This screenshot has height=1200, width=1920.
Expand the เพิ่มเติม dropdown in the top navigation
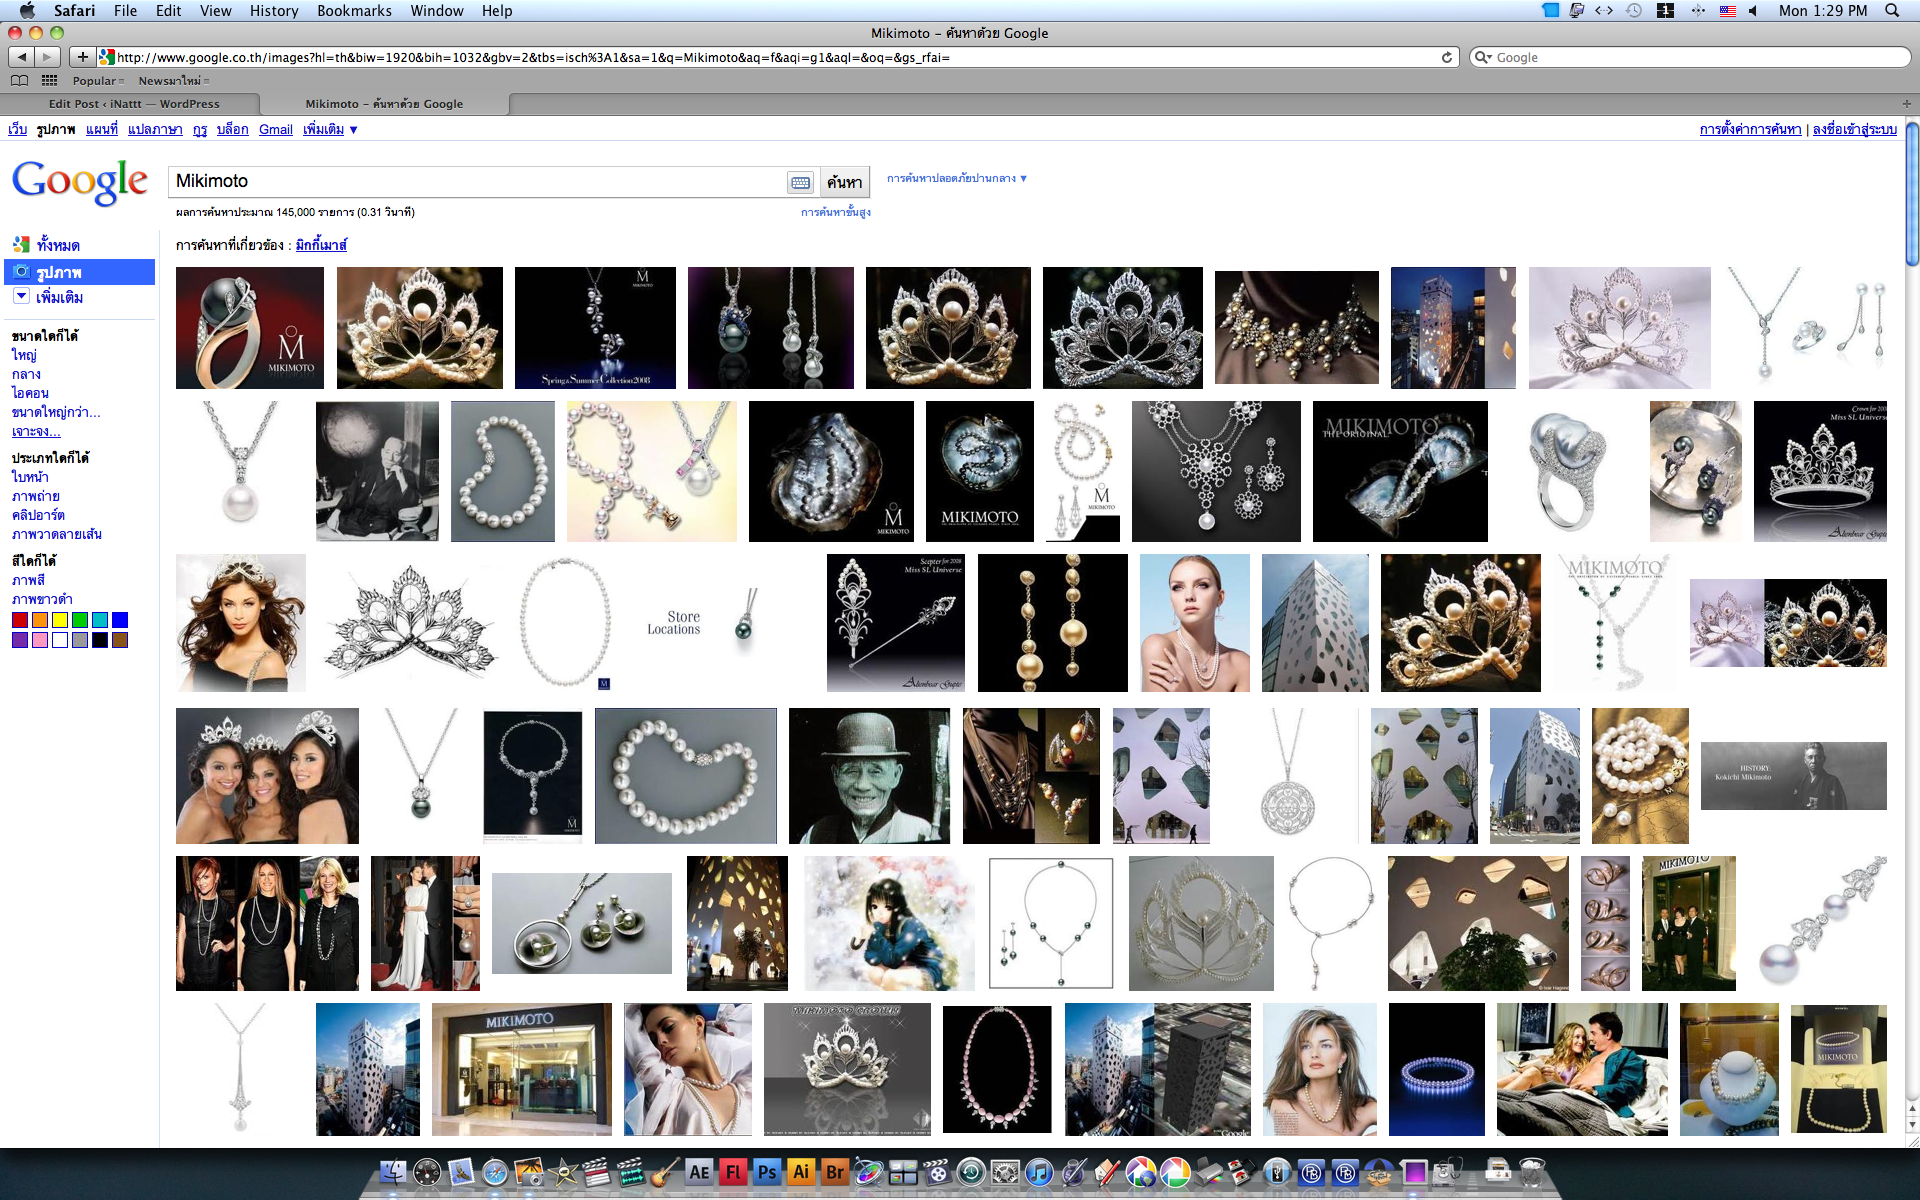click(331, 129)
